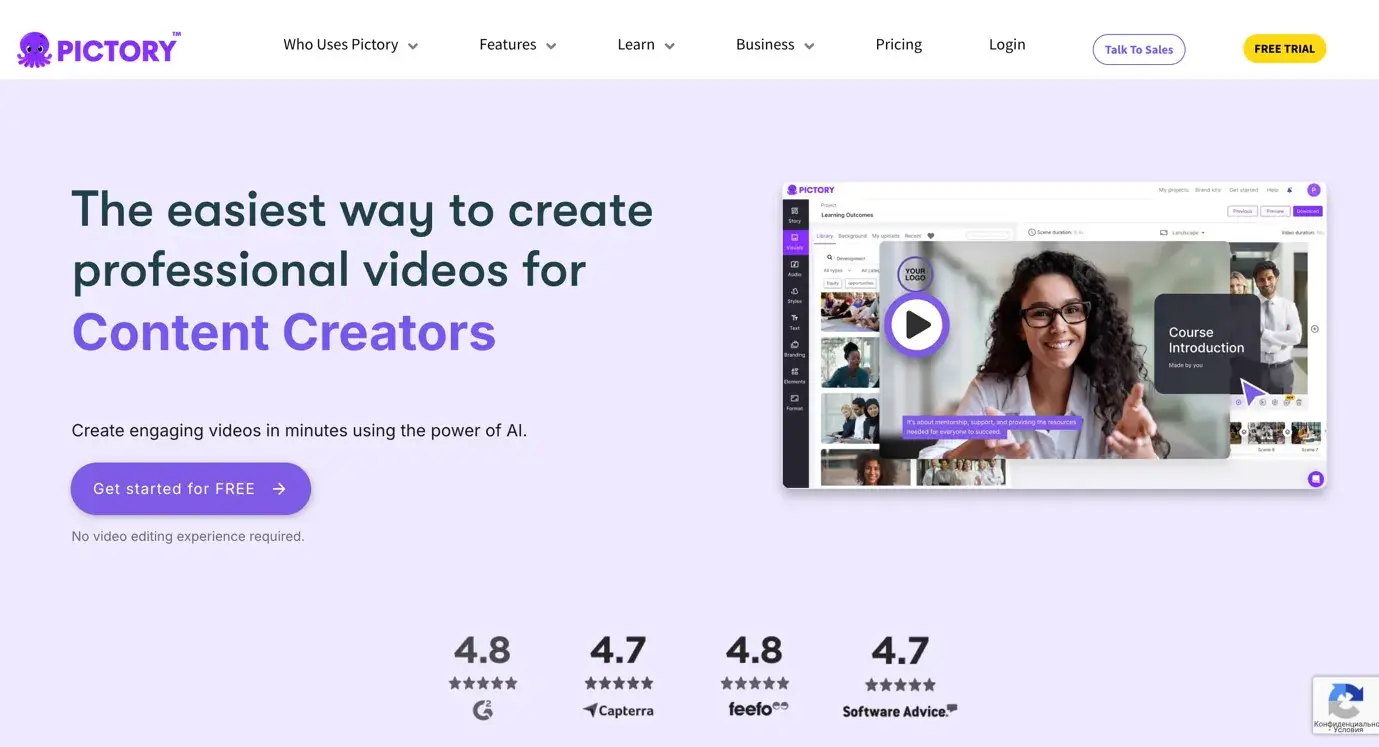The height and width of the screenshot is (747, 1379).
Task: Expand the Features dropdown chevron
Action: tap(551, 46)
